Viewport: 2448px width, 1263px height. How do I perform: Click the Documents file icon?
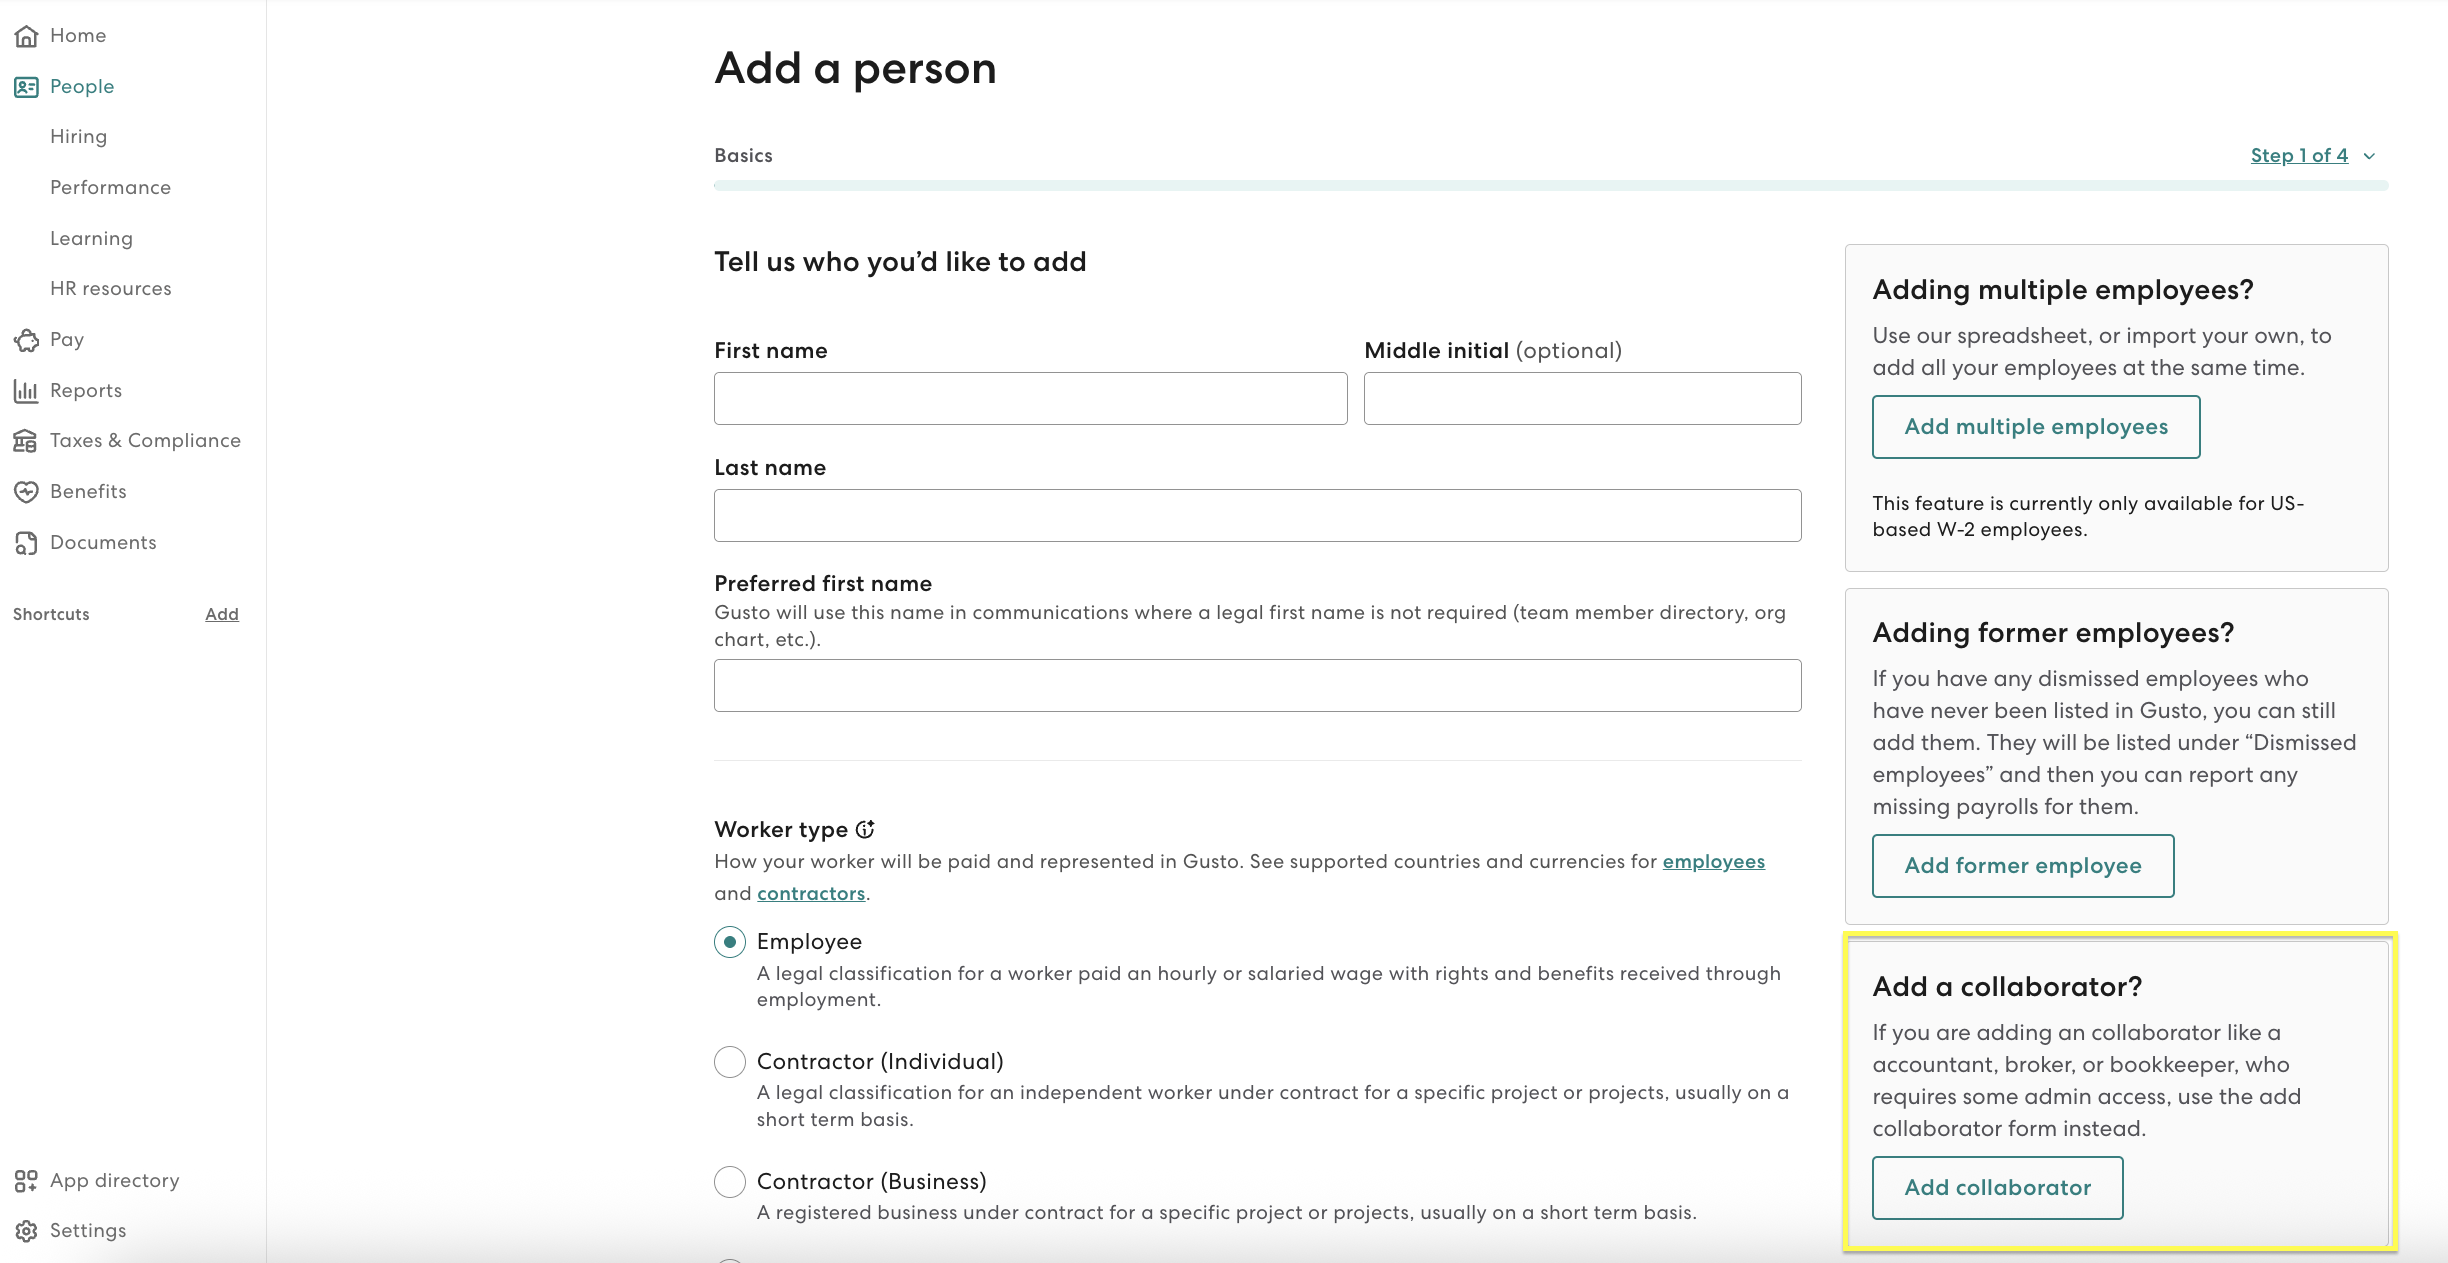click(26, 543)
